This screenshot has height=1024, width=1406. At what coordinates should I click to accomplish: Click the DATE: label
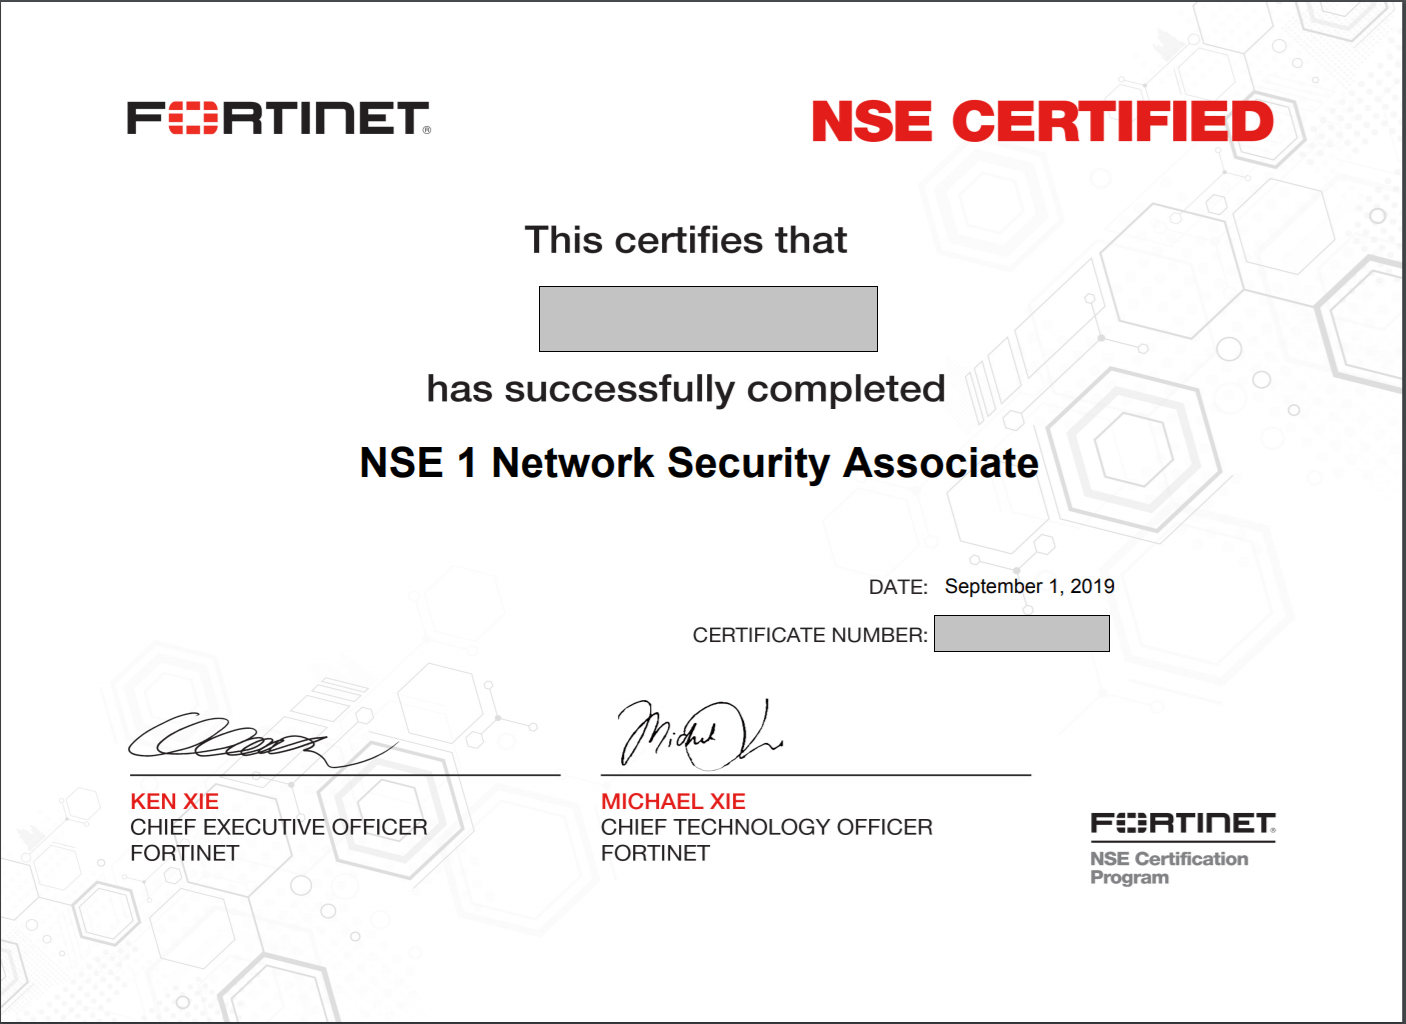click(897, 587)
